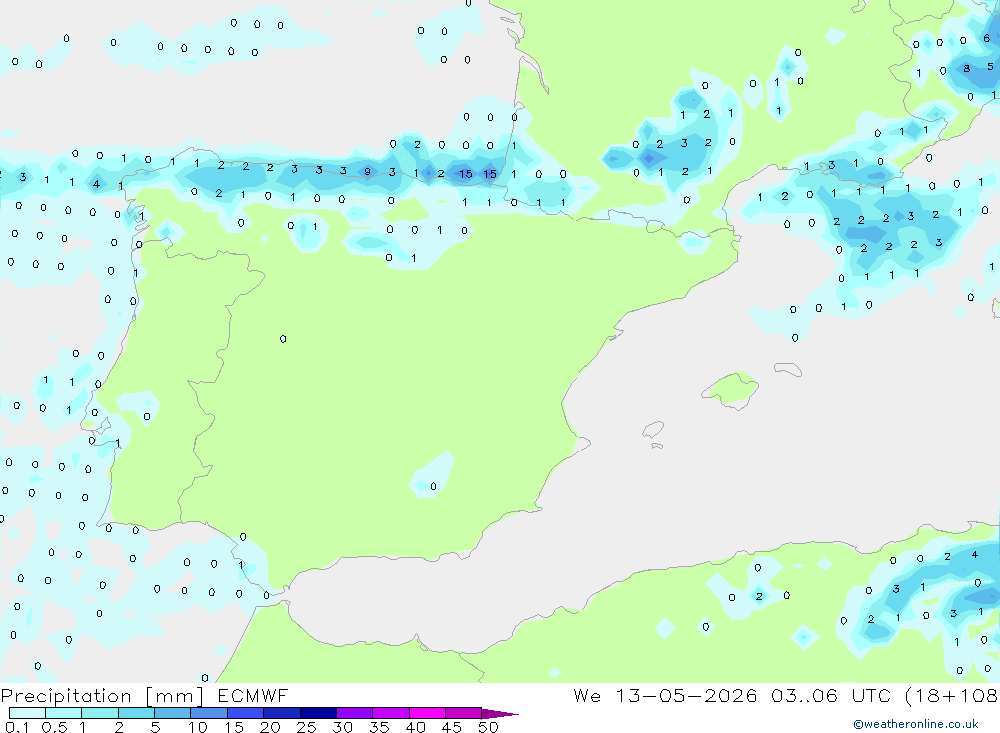This screenshot has height=733, width=1000.
Task: Click the 2–5 mm legend color swatch
Action: pos(136,713)
